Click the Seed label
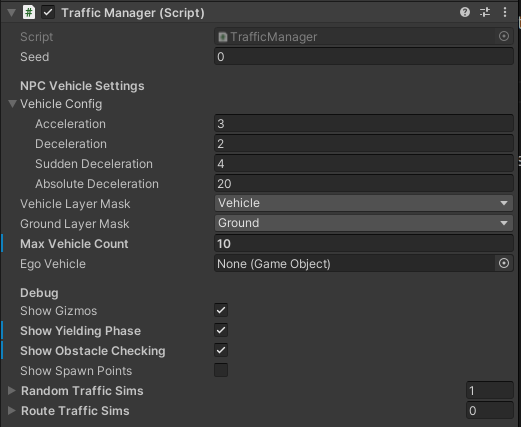The height and width of the screenshot is (427, 521). pyautogui.click(x=35, y=57)
